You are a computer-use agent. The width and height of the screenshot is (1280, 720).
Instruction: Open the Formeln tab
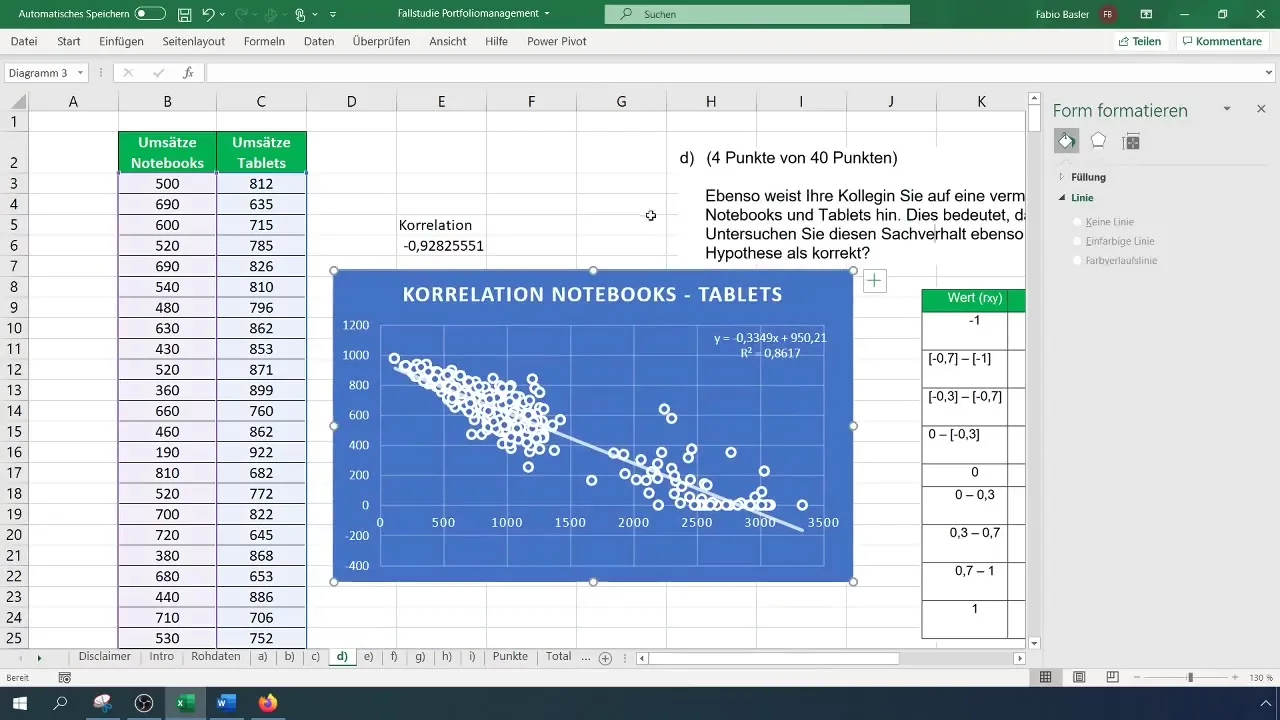click(265, 41)
